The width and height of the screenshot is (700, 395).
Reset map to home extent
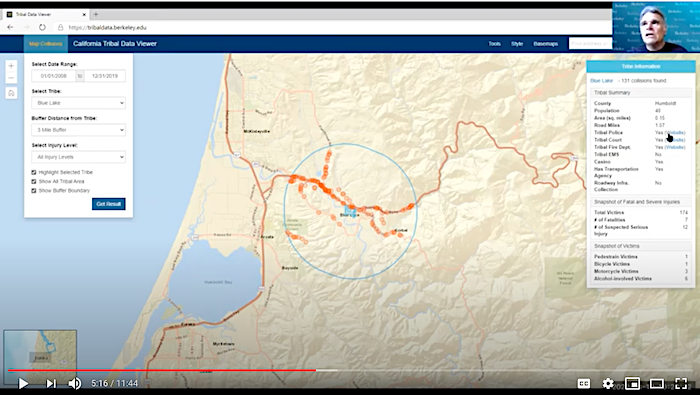coord(11,93)
